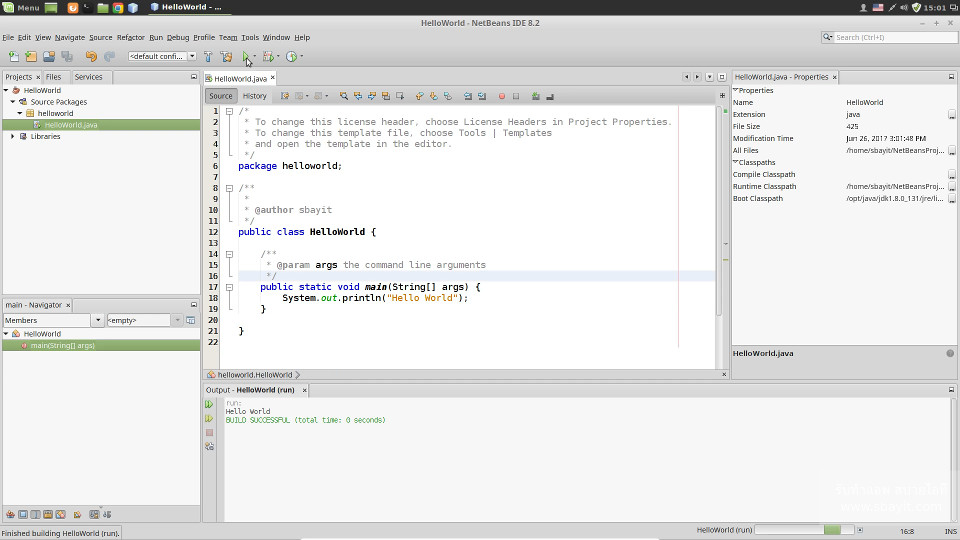Click the Shift Line Right icon
960x540 pixels.
pyautogui.click(x=482, y=96)
